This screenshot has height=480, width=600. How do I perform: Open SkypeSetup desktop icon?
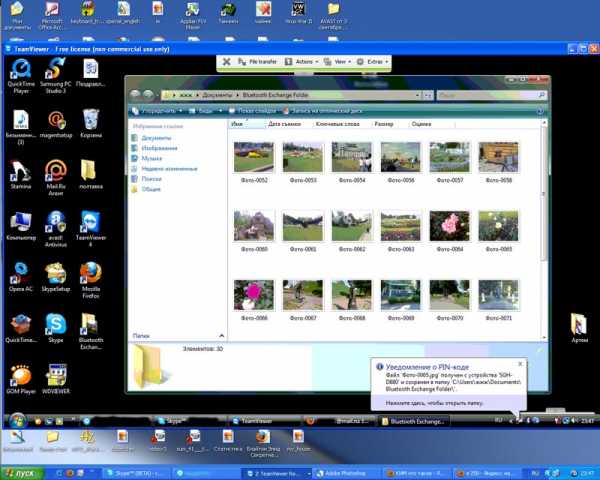pyautogui.click(x=56, y=277)
